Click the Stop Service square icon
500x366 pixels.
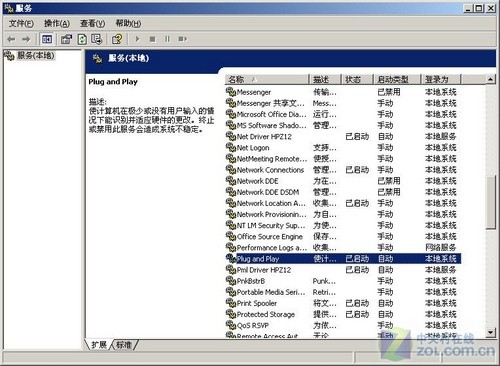pyautogui.click(x=152, y=39)
